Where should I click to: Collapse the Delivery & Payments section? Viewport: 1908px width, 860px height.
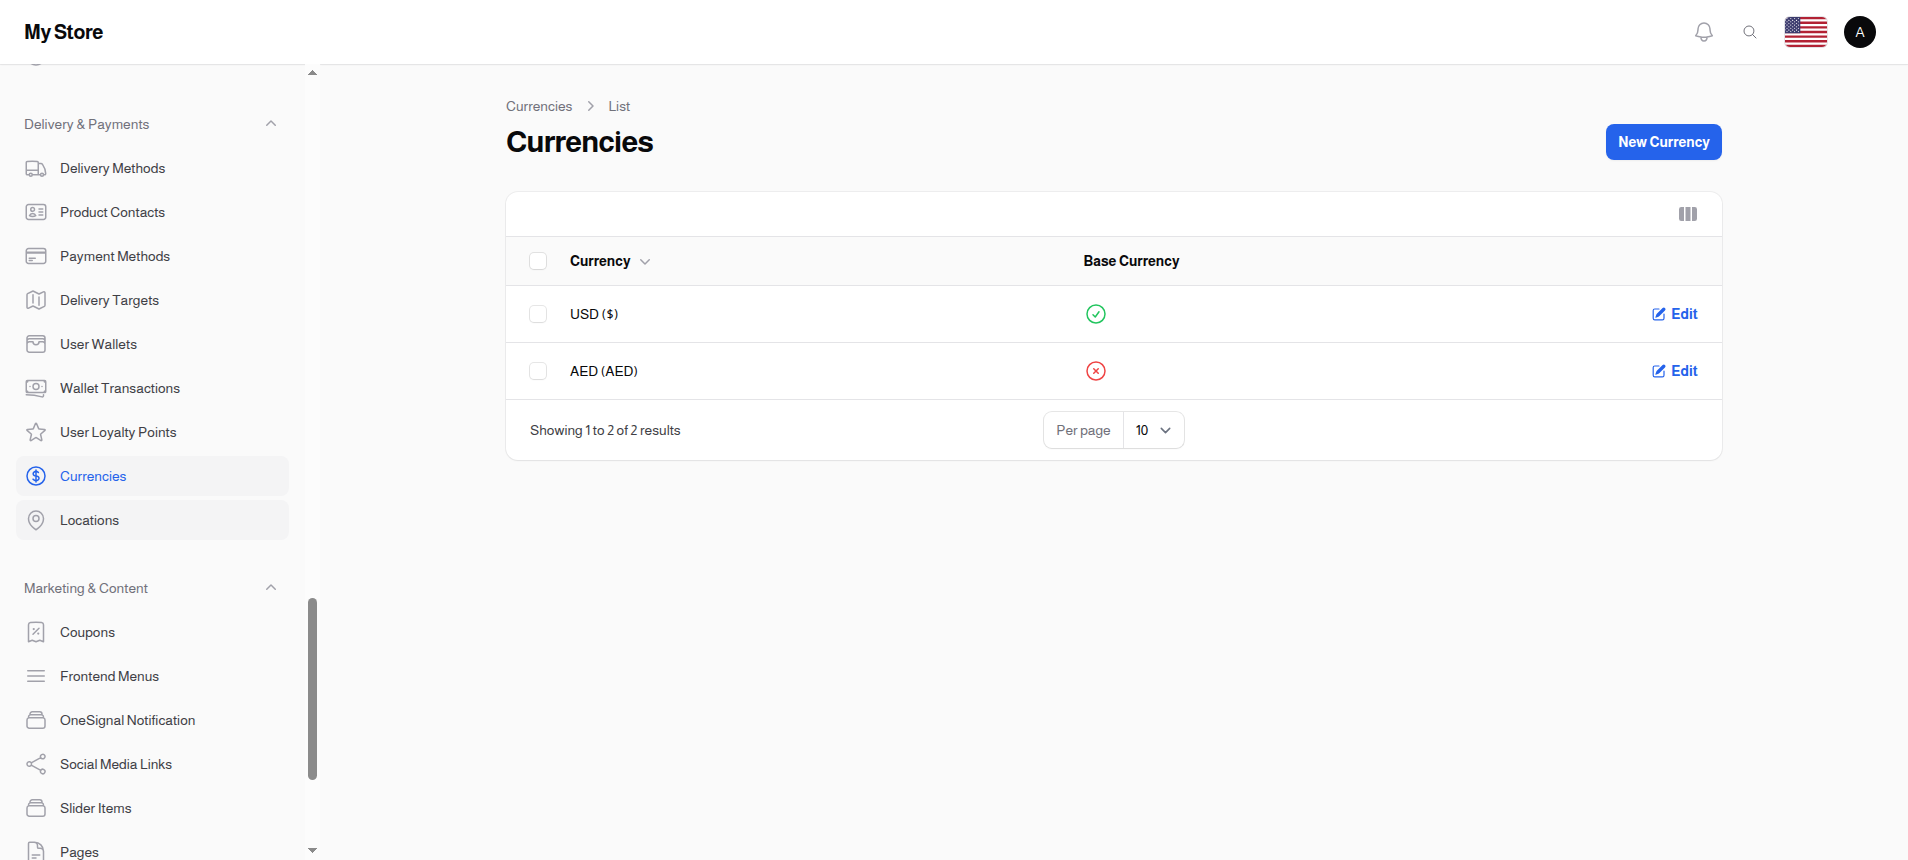pyautogui.click(x=270, y=124)
